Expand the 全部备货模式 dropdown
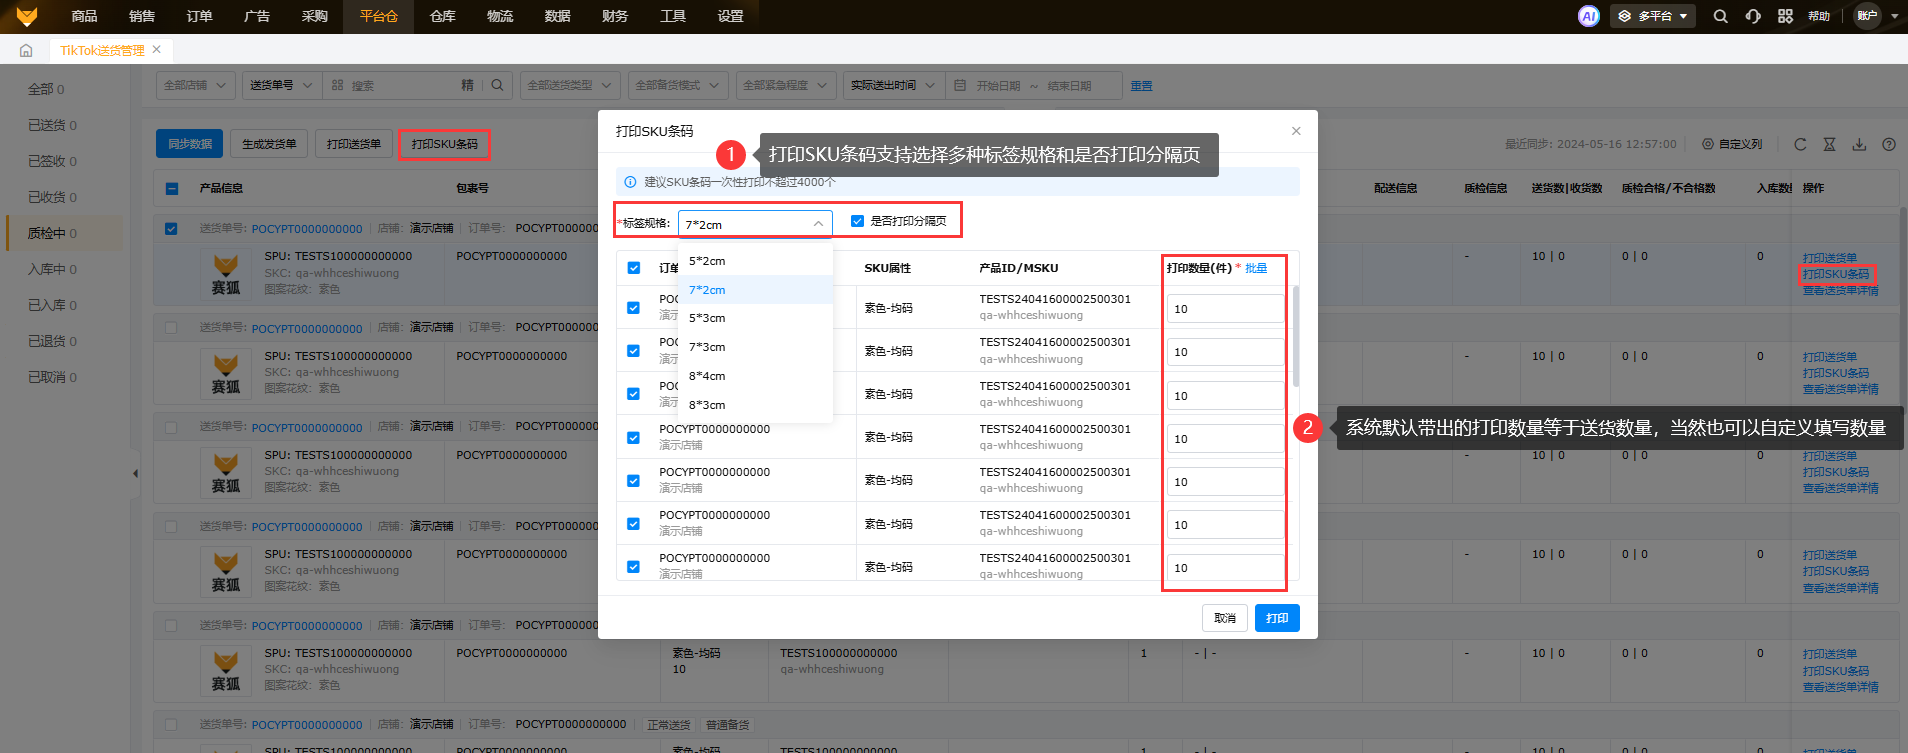1908x753 pixels. tap(678, 85)
